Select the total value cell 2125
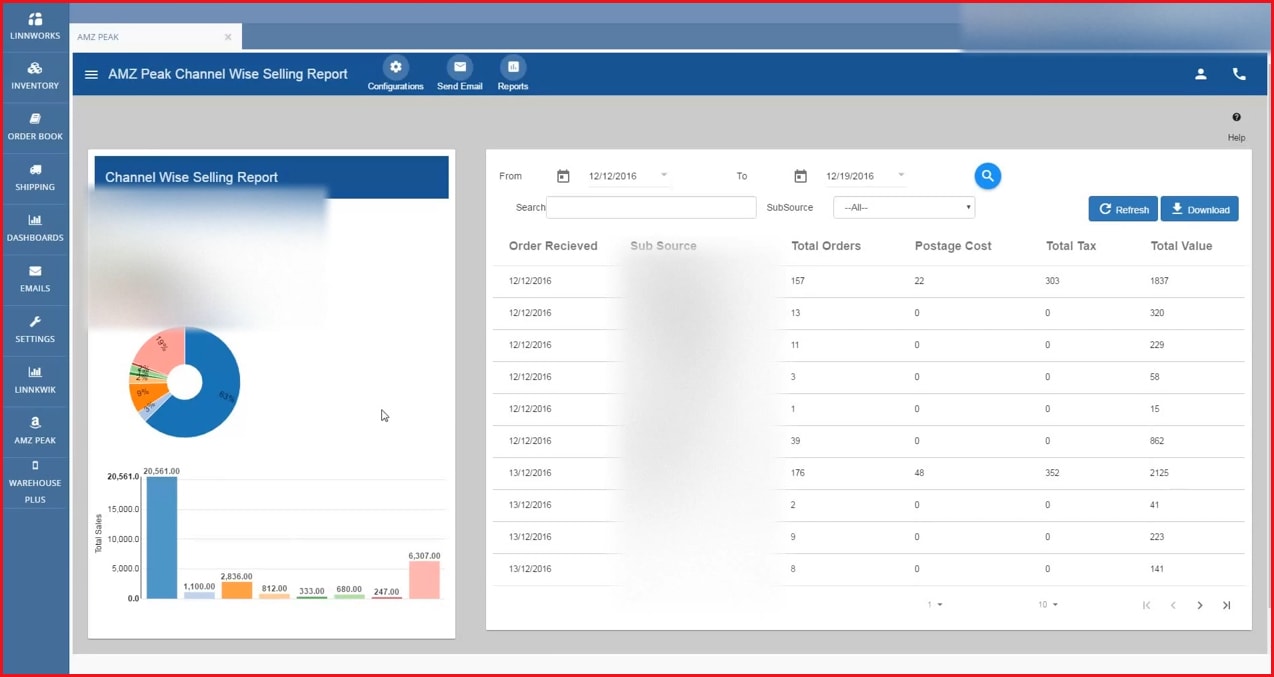1274x677 pixels. click(1160, 473)
